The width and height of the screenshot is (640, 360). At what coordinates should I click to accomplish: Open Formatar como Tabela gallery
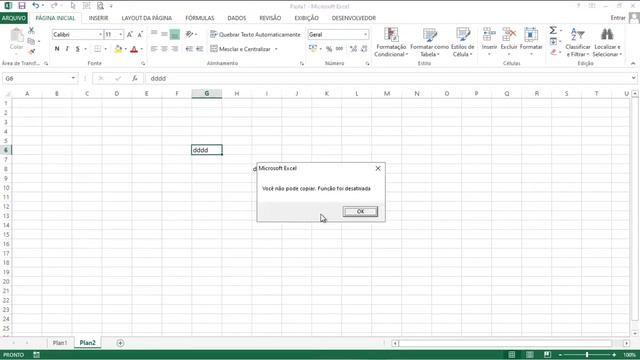click(x=429, y=42)
